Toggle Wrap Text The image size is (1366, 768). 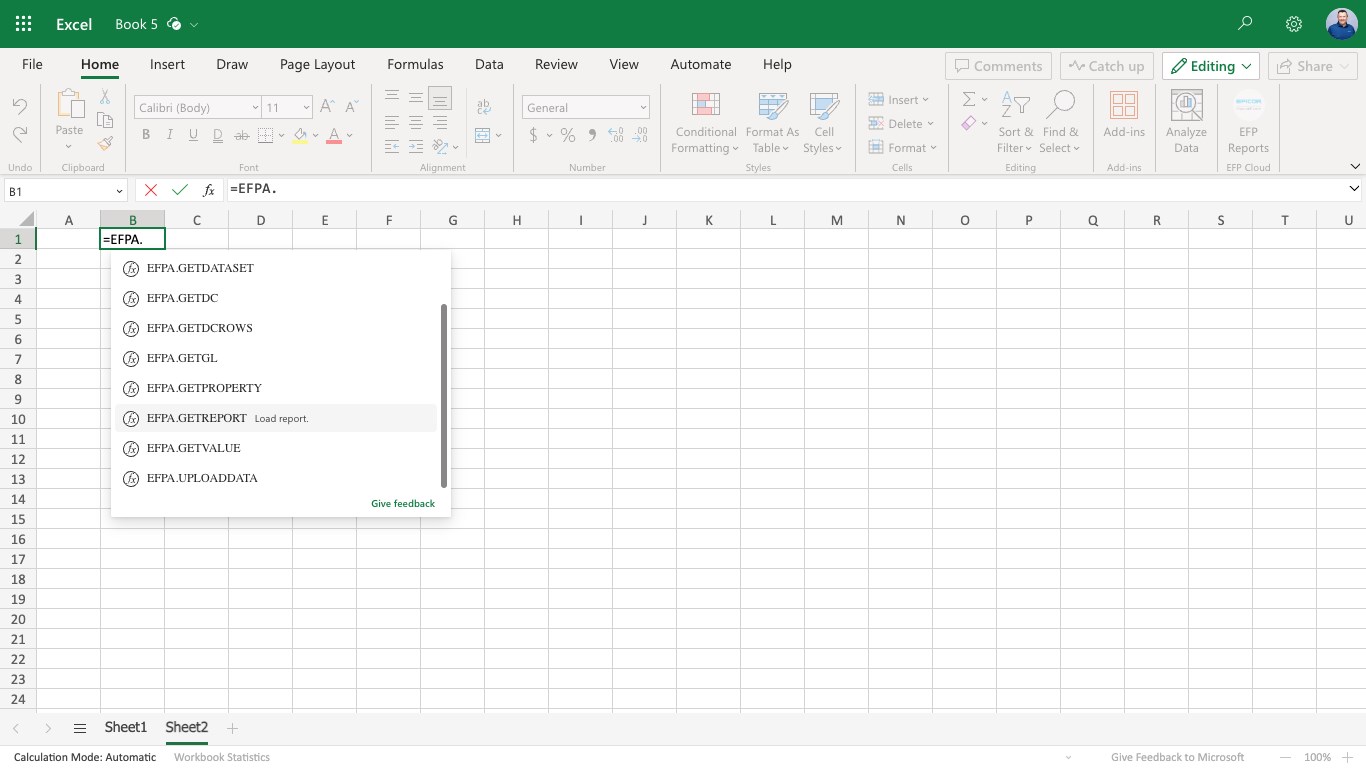(x=483, y=107)
